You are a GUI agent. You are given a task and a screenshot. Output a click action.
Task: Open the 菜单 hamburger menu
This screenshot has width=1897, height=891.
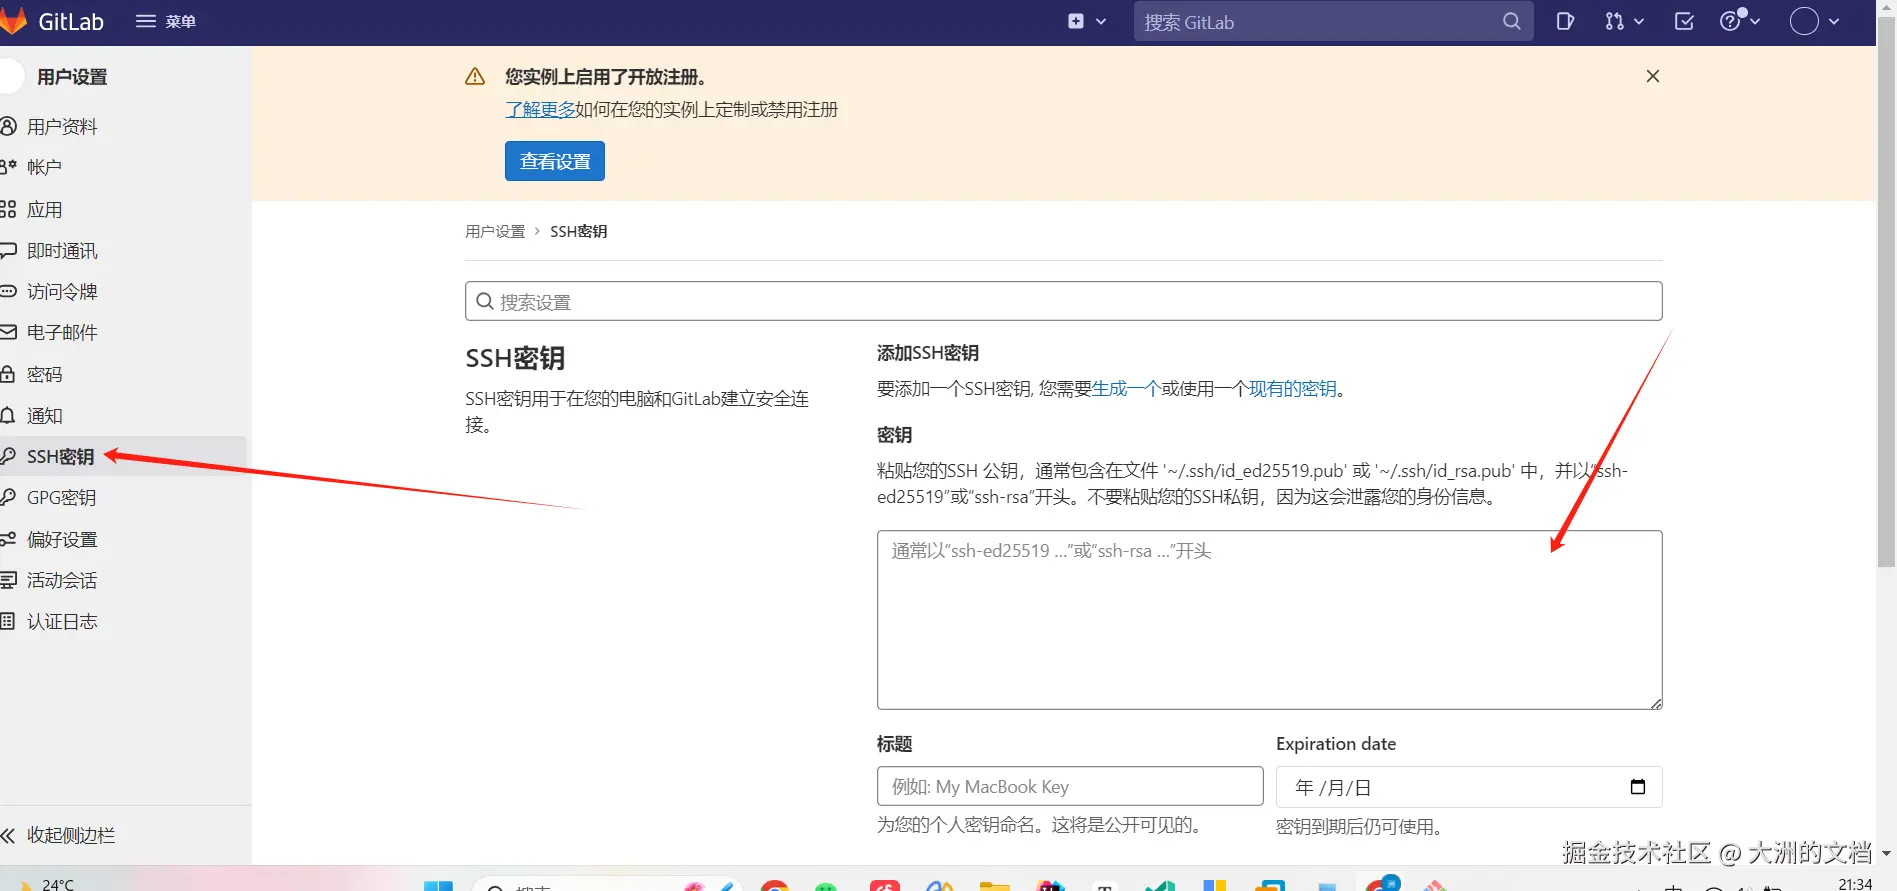166,21
